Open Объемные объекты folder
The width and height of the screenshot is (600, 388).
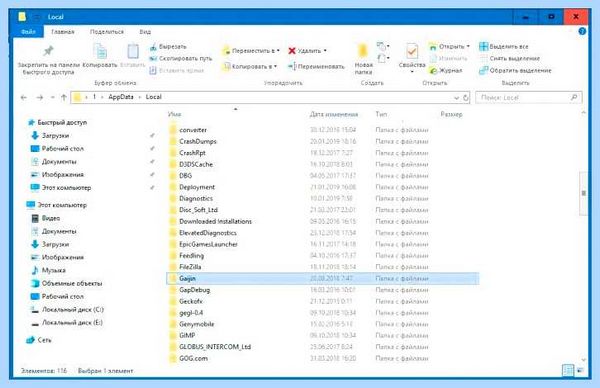click(x=67, y=284)
